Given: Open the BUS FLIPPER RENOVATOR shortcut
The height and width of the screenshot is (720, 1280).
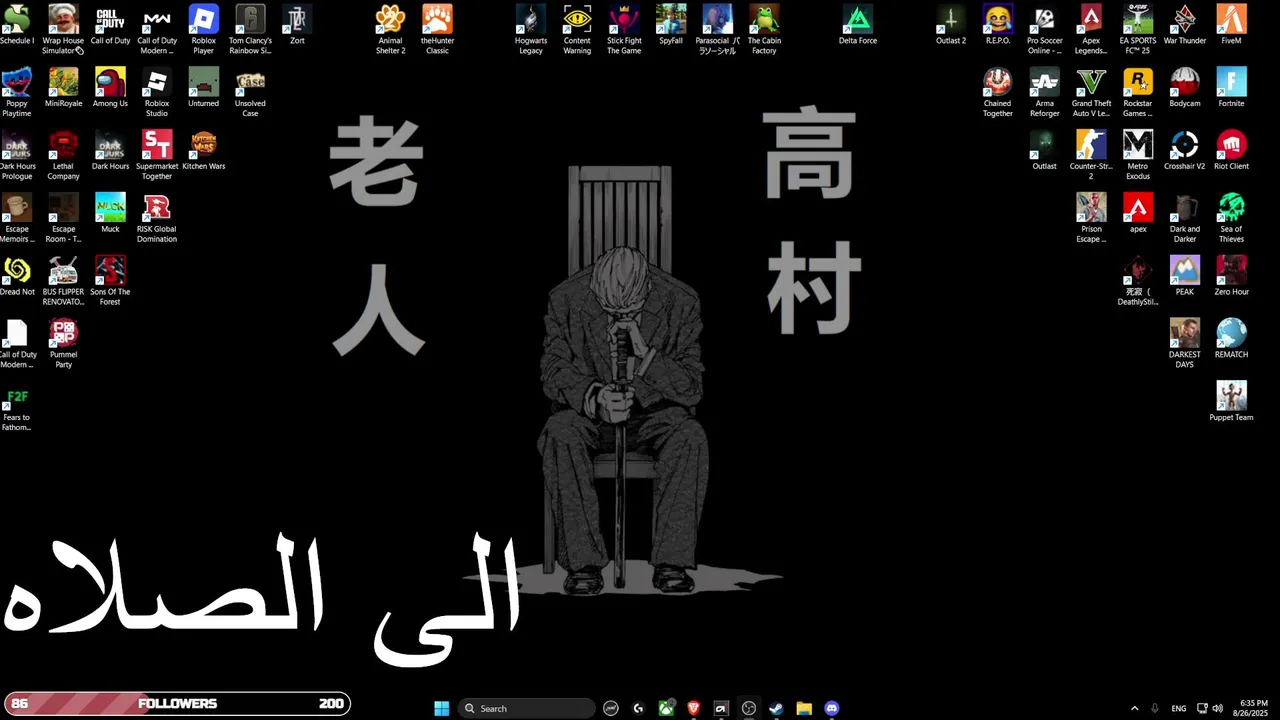Looking at the screenshot, I should [x=63, y=281].
